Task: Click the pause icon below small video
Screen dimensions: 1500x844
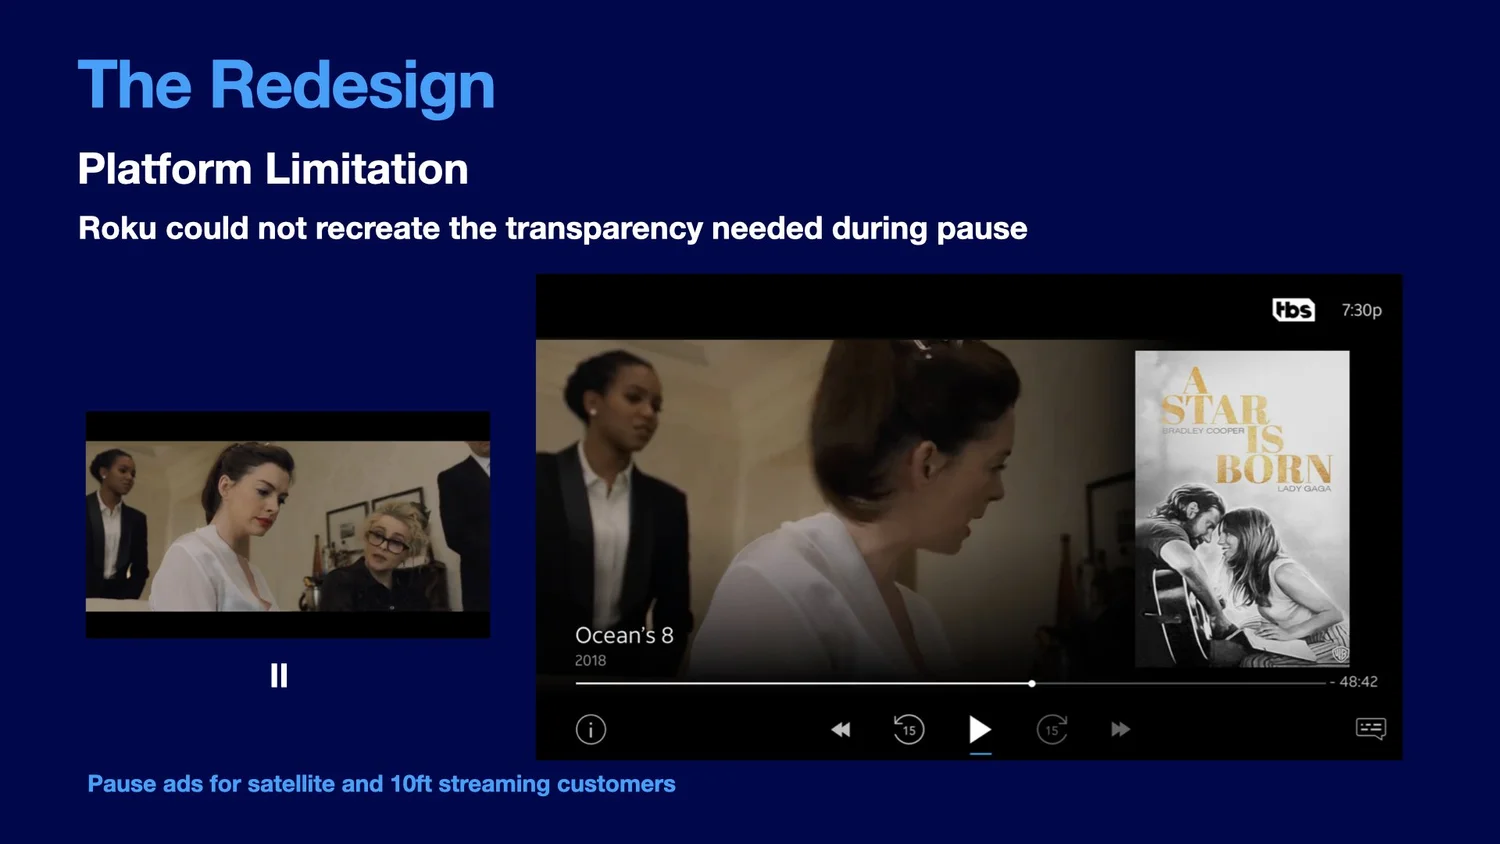Action: click(279, 676)
